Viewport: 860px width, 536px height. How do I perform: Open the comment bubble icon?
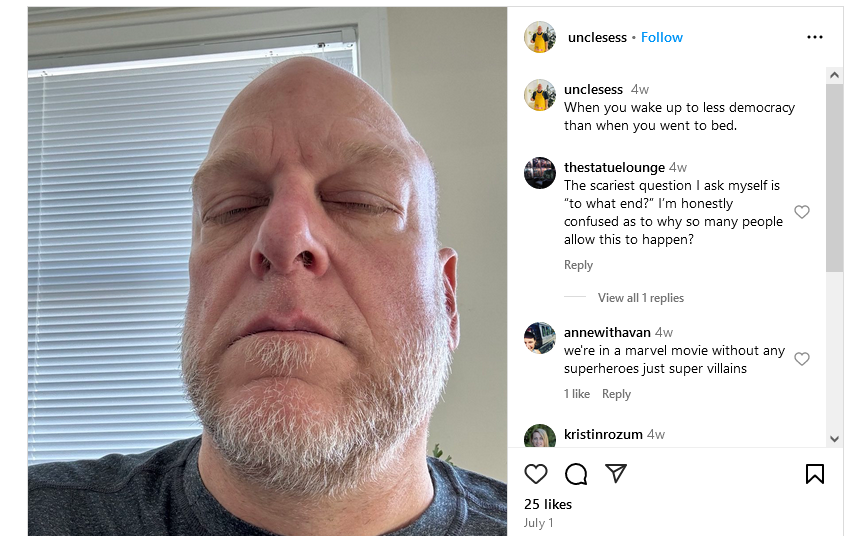coord(576,474)
